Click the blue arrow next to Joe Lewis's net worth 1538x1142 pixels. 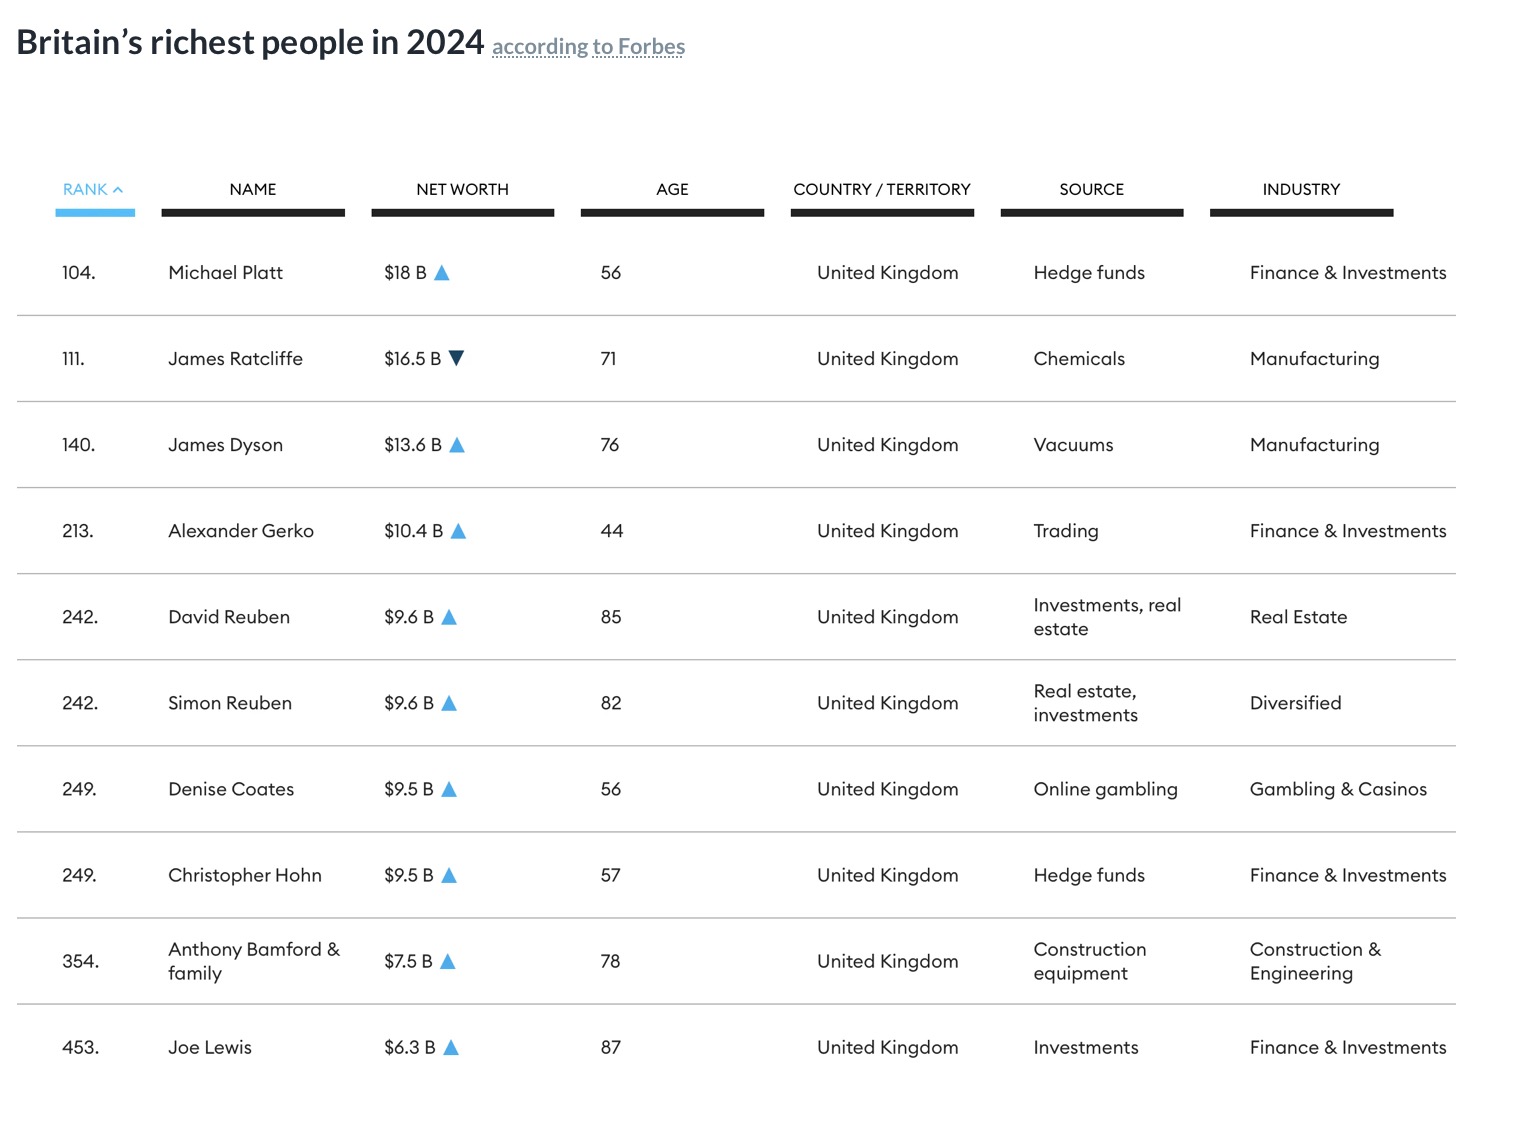point(452,1047)
